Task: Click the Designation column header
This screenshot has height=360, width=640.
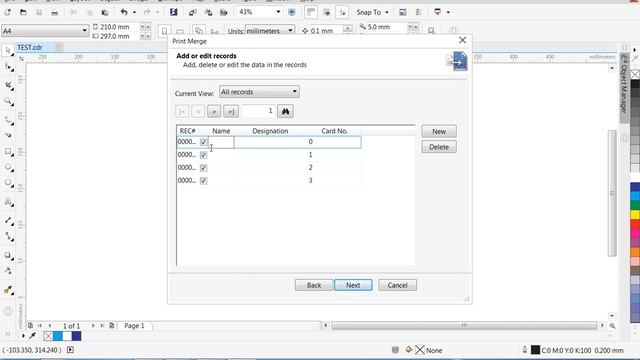Action: tap(270, 131)
